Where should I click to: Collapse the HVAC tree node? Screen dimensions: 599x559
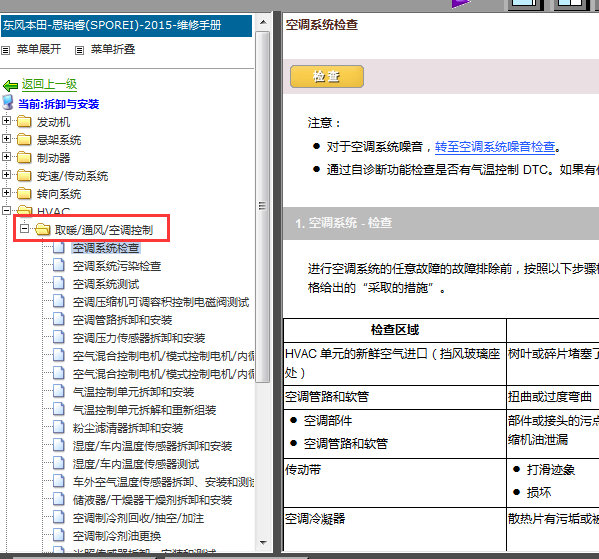click(6, 210)
